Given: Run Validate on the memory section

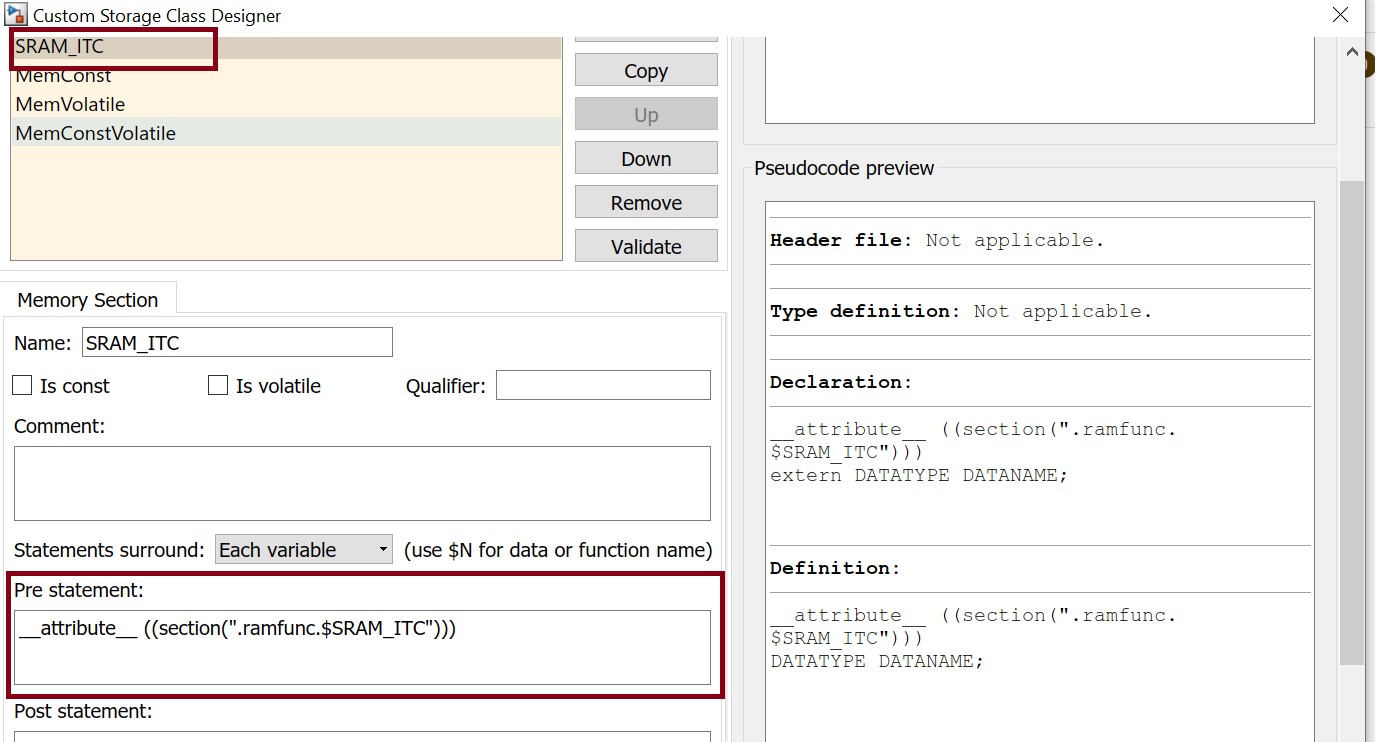Looking at the screenshot, I should tap(646, 247).
